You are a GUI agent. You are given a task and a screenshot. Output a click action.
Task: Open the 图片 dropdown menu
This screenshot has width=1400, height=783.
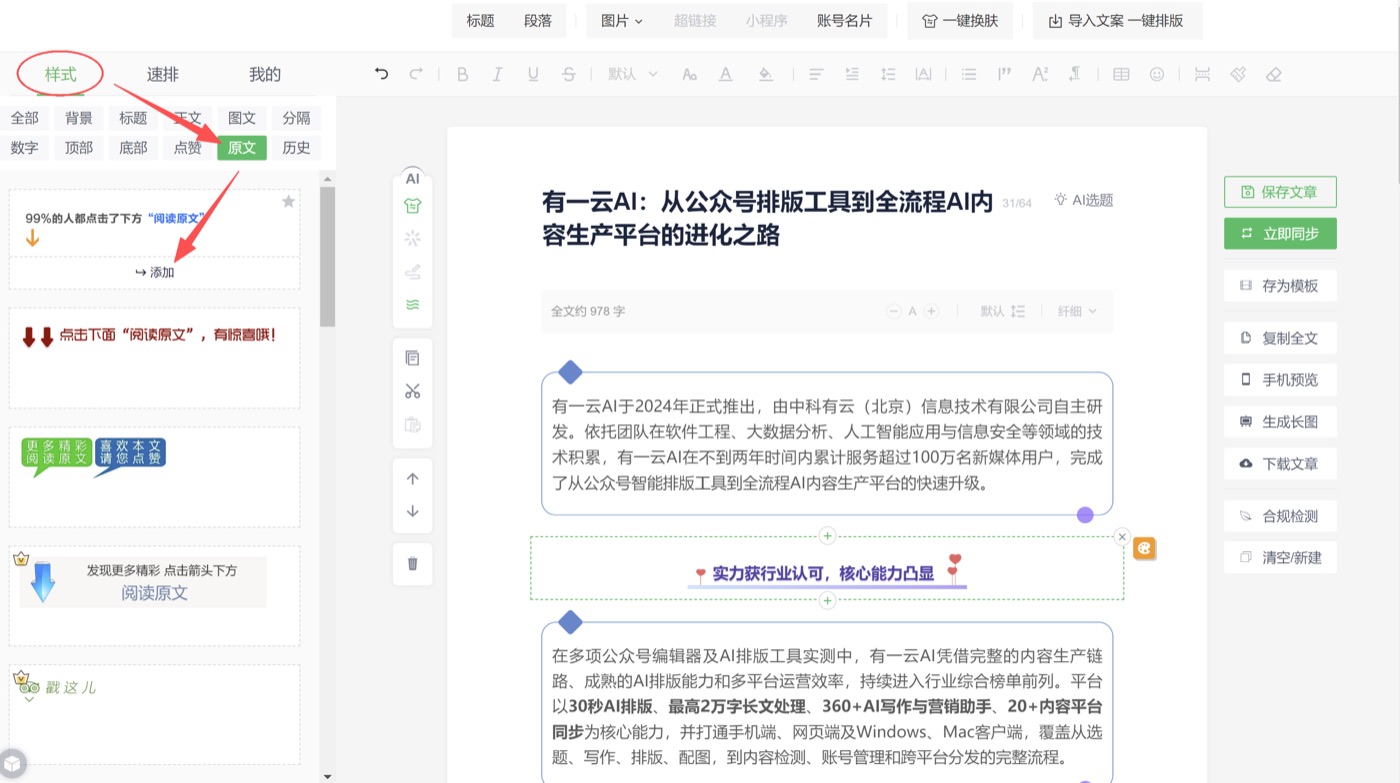[x=622, y=20]
